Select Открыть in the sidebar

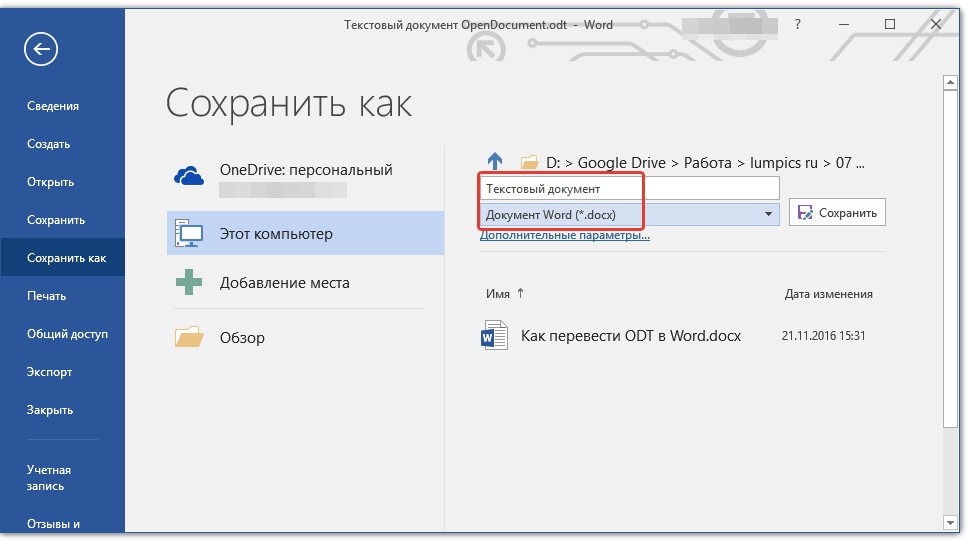[x=51, y=182]
